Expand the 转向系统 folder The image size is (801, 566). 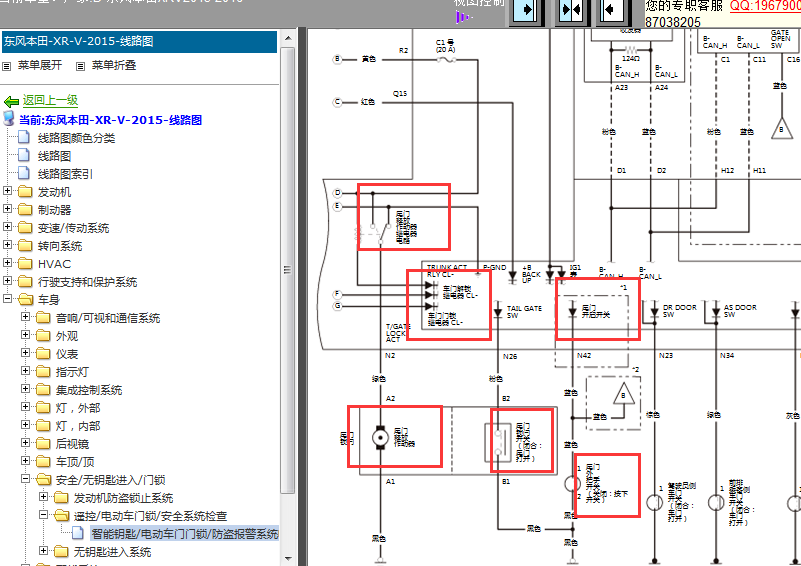click(x=7, y=245)
